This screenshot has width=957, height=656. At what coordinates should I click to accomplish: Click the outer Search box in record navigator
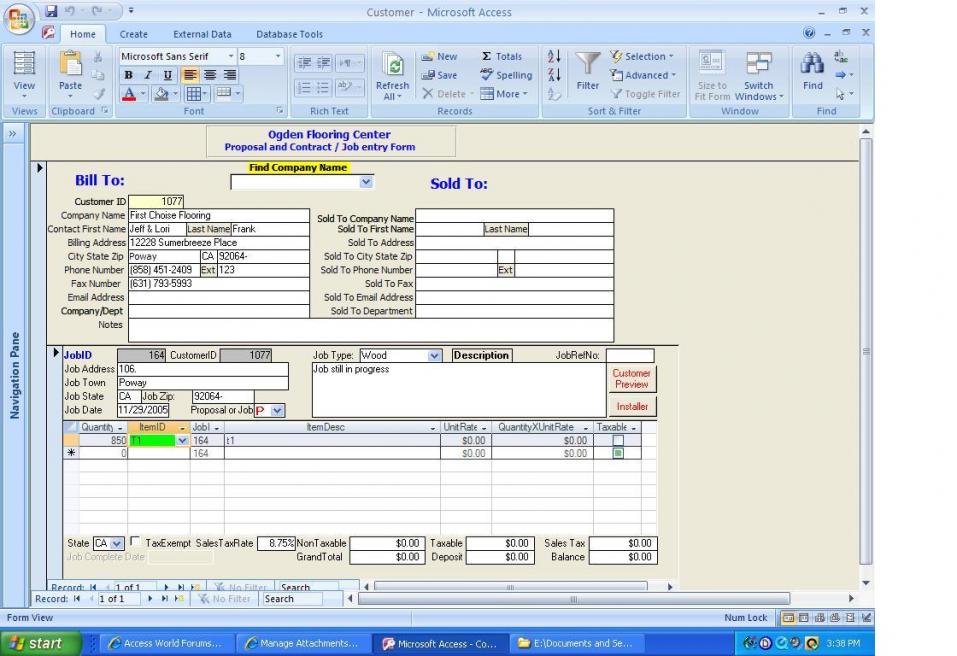(292, 599)
